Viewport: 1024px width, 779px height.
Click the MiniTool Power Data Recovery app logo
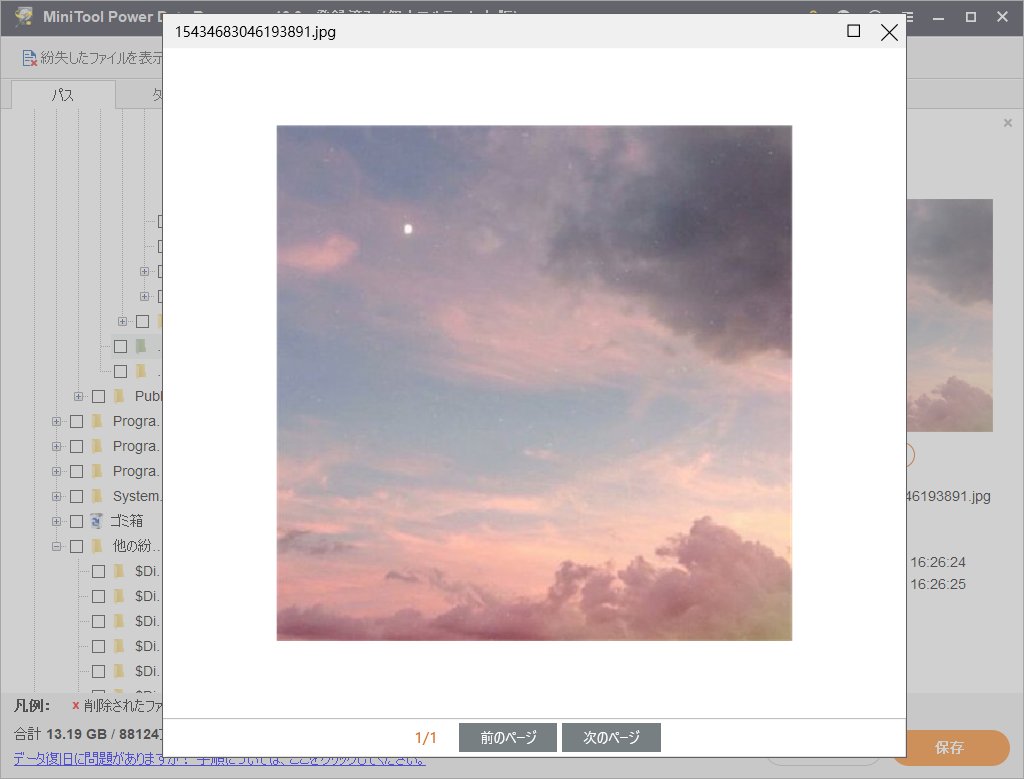click(23, 17)
